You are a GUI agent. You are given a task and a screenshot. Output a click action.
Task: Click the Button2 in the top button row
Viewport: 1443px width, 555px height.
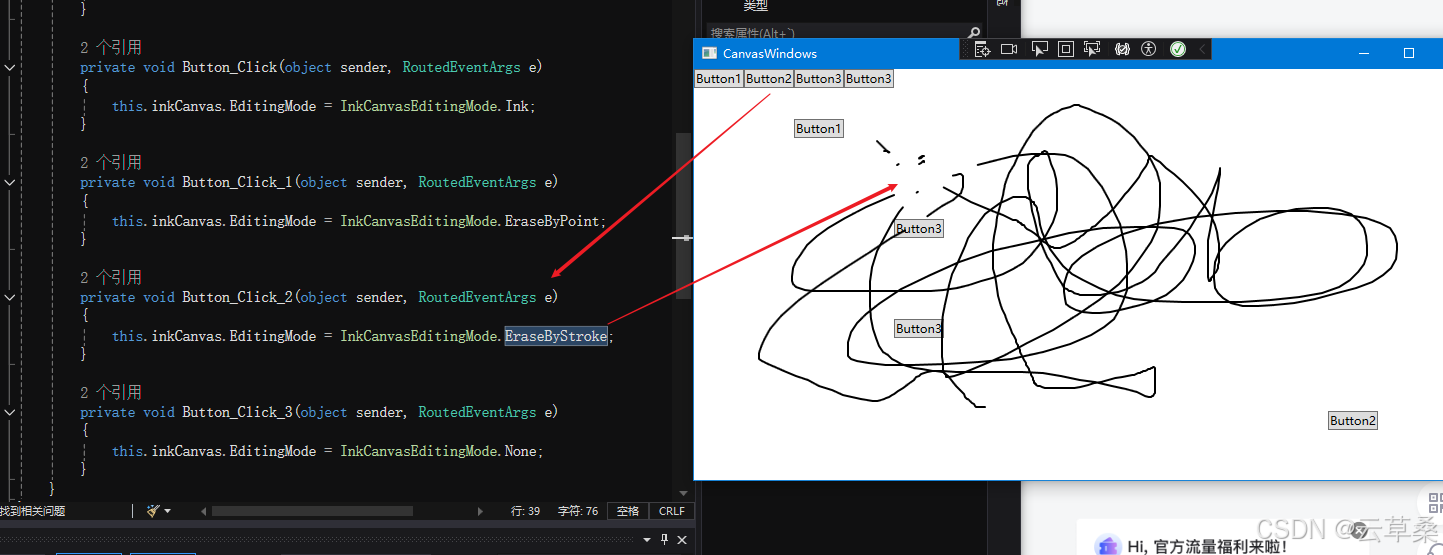(769, 79)
